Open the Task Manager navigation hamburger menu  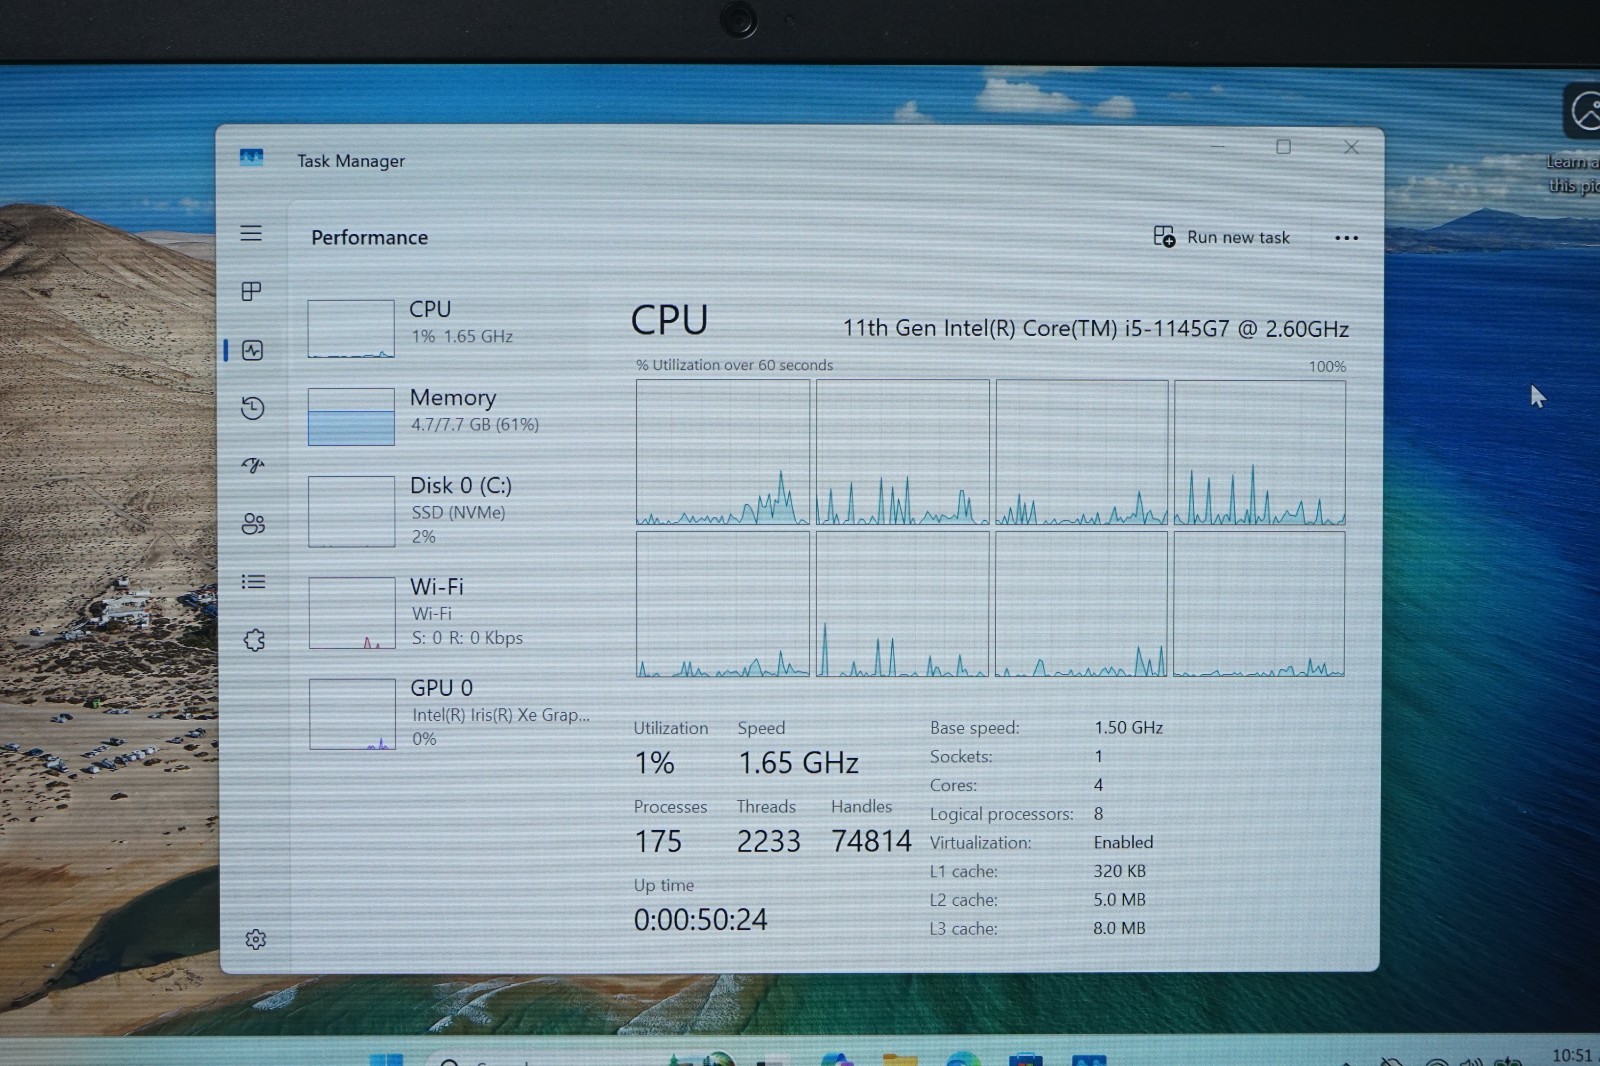coord(251,233)
